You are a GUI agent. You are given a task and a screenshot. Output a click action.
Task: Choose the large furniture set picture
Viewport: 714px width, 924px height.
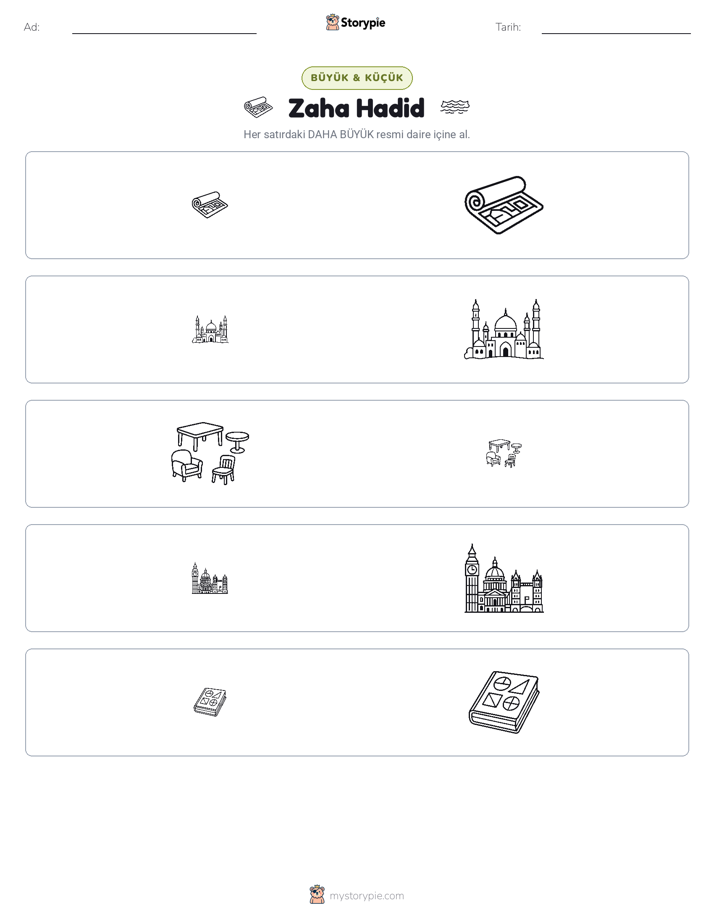(210, 453)
